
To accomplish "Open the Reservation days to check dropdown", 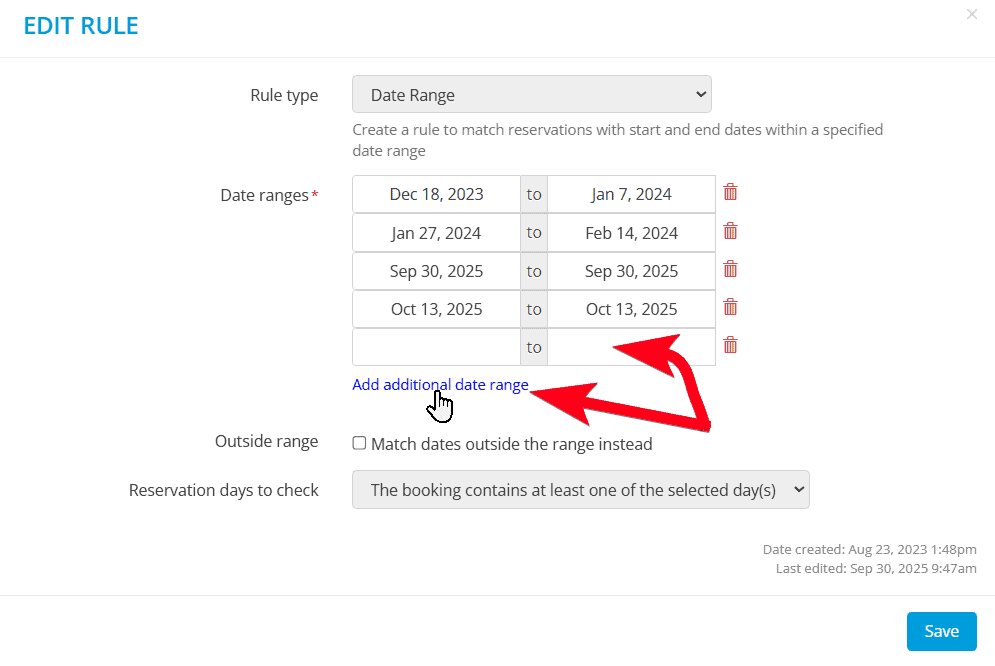I will [x=581, y=490].
